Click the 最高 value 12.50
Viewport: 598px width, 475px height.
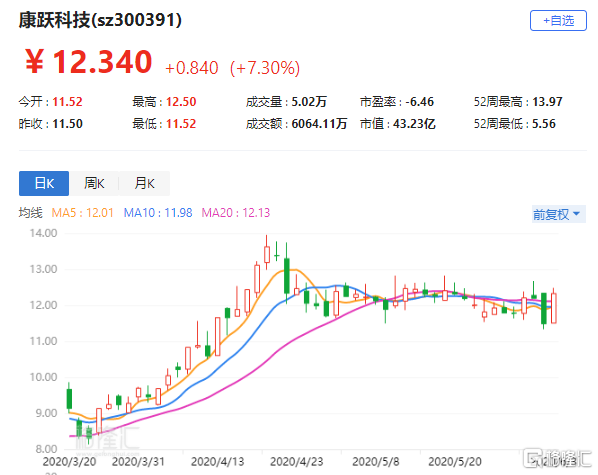pos(181,102)
